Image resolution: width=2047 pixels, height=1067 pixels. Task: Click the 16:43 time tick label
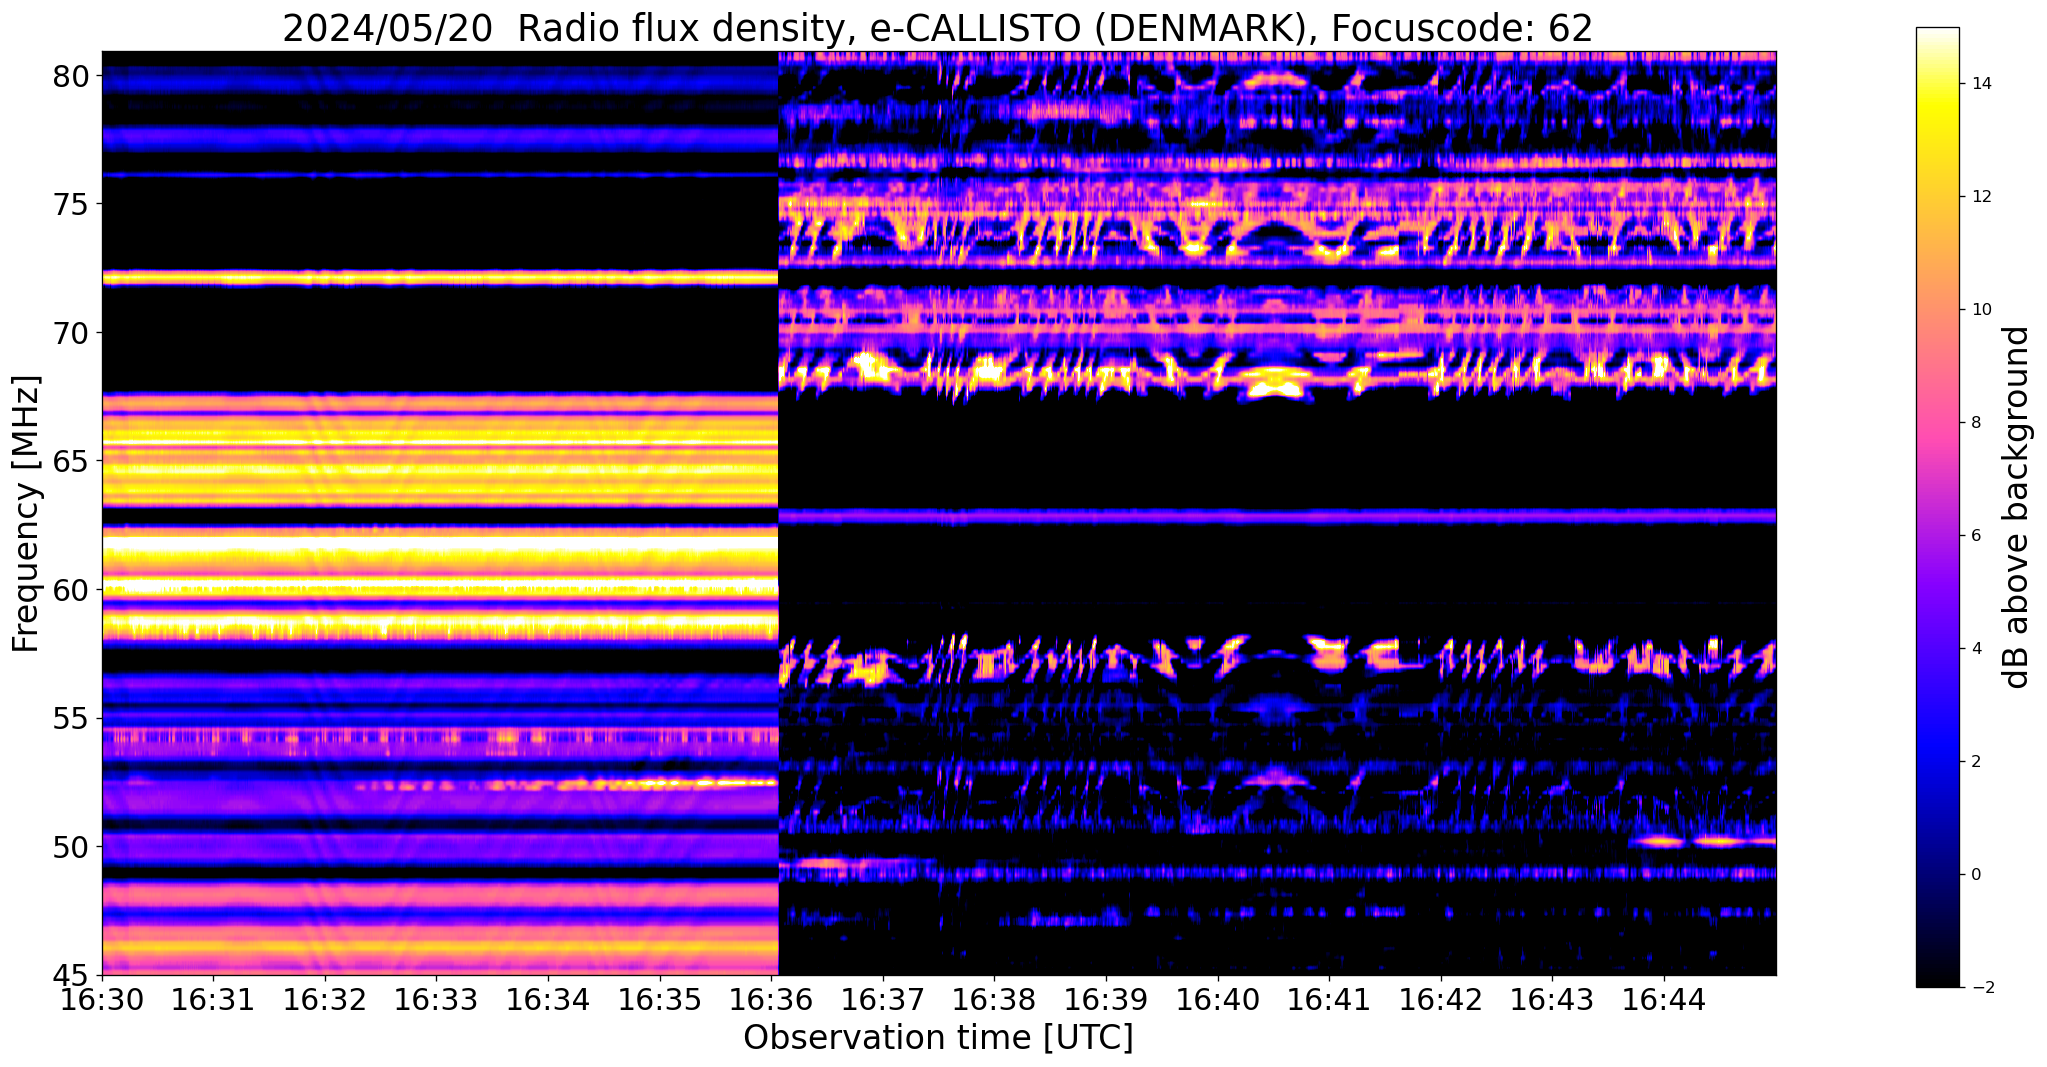[1553, 998]
